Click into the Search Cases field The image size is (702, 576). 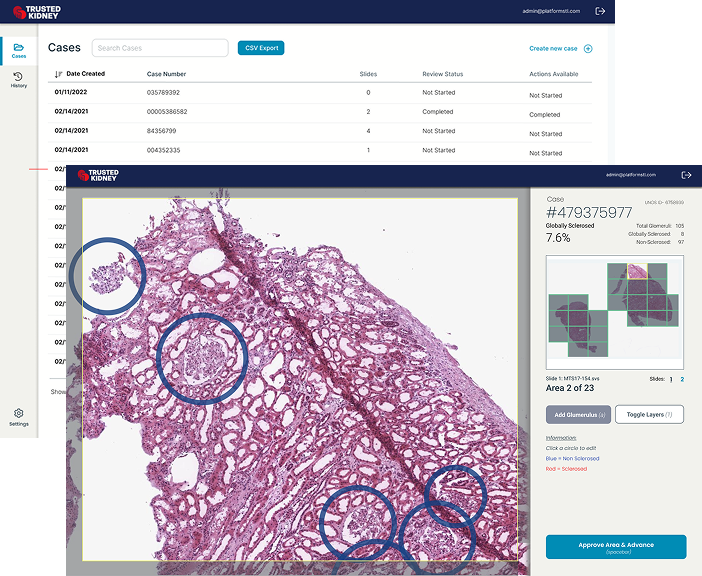coord(160,48)
